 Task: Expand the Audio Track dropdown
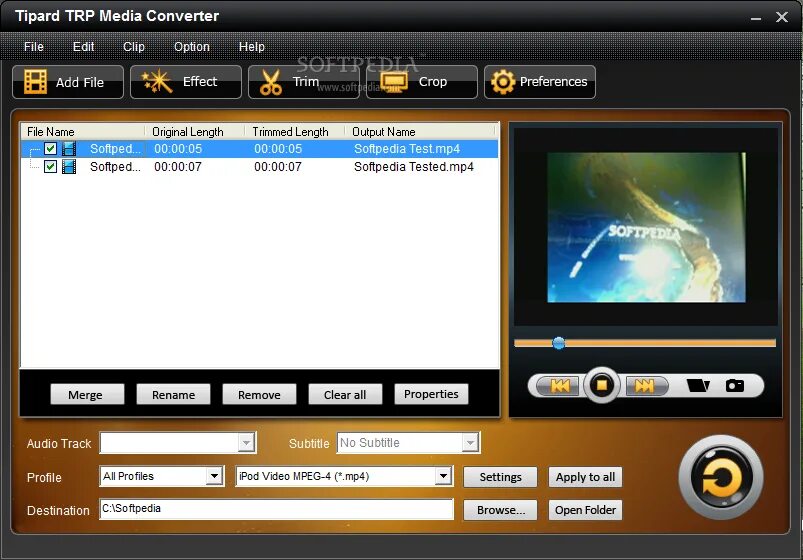click(246, 443)
